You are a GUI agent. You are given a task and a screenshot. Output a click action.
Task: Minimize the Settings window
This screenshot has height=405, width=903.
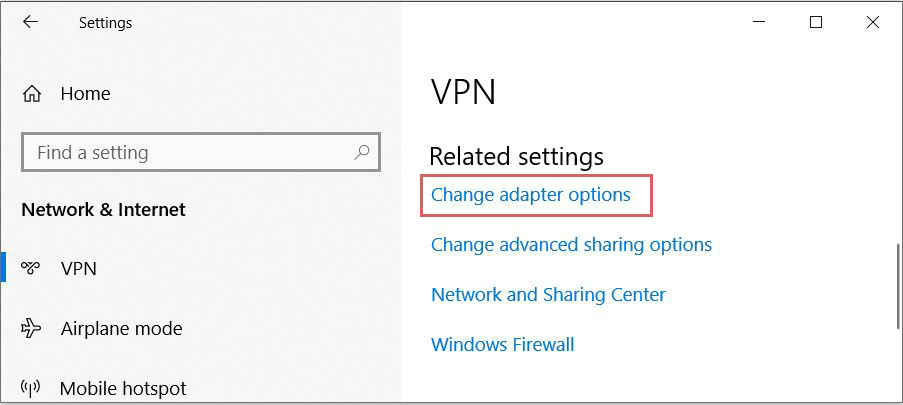759,22
